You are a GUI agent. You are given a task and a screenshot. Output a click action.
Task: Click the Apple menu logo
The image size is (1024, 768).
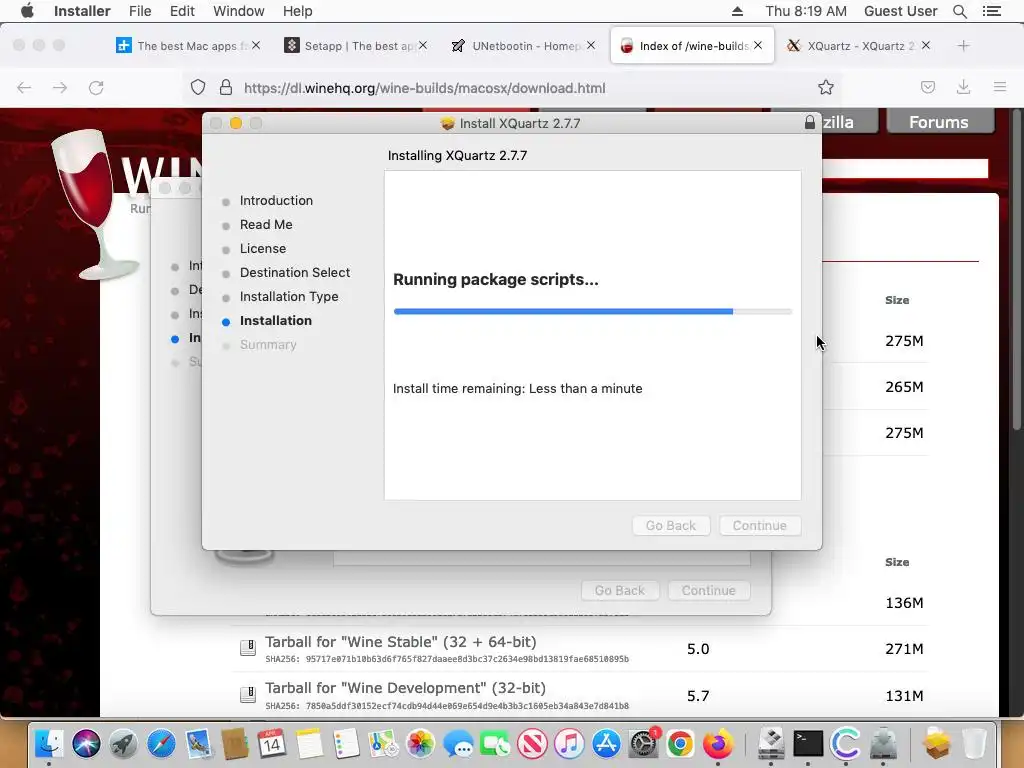coord(27,11)
